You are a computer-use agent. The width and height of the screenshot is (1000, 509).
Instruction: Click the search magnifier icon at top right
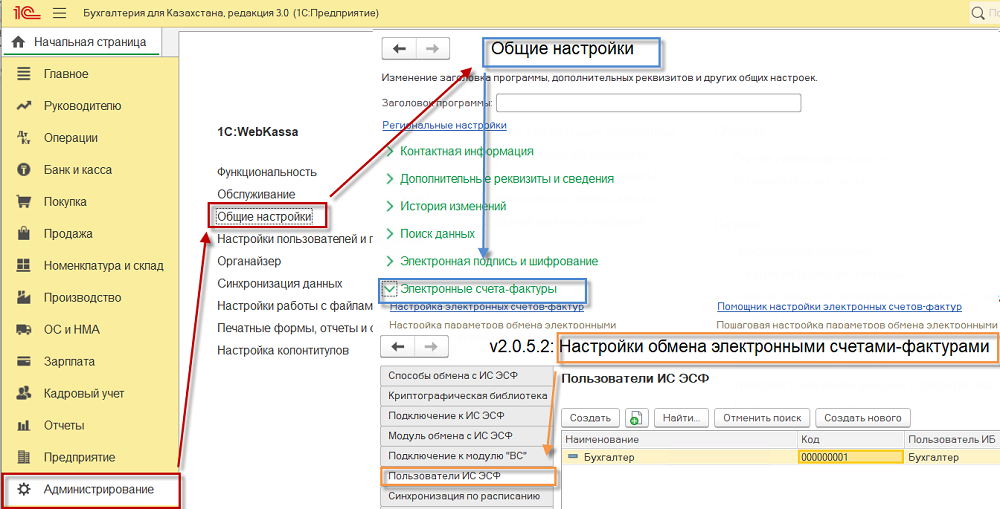coord(978,13)
